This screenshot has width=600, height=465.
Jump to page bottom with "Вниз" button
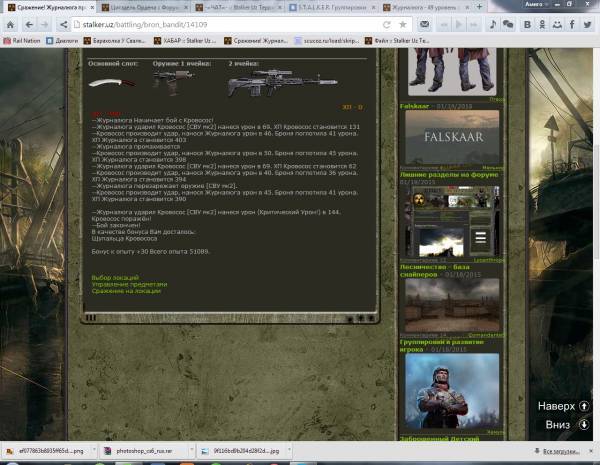tap(567, 424)
